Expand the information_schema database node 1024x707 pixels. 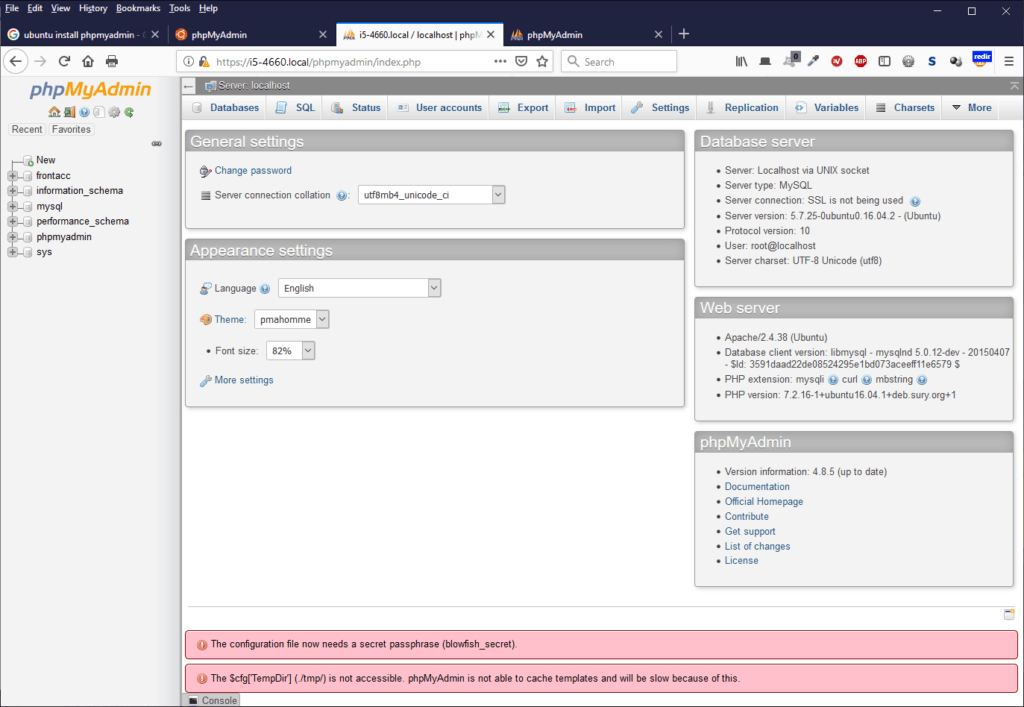click(12, 191)
